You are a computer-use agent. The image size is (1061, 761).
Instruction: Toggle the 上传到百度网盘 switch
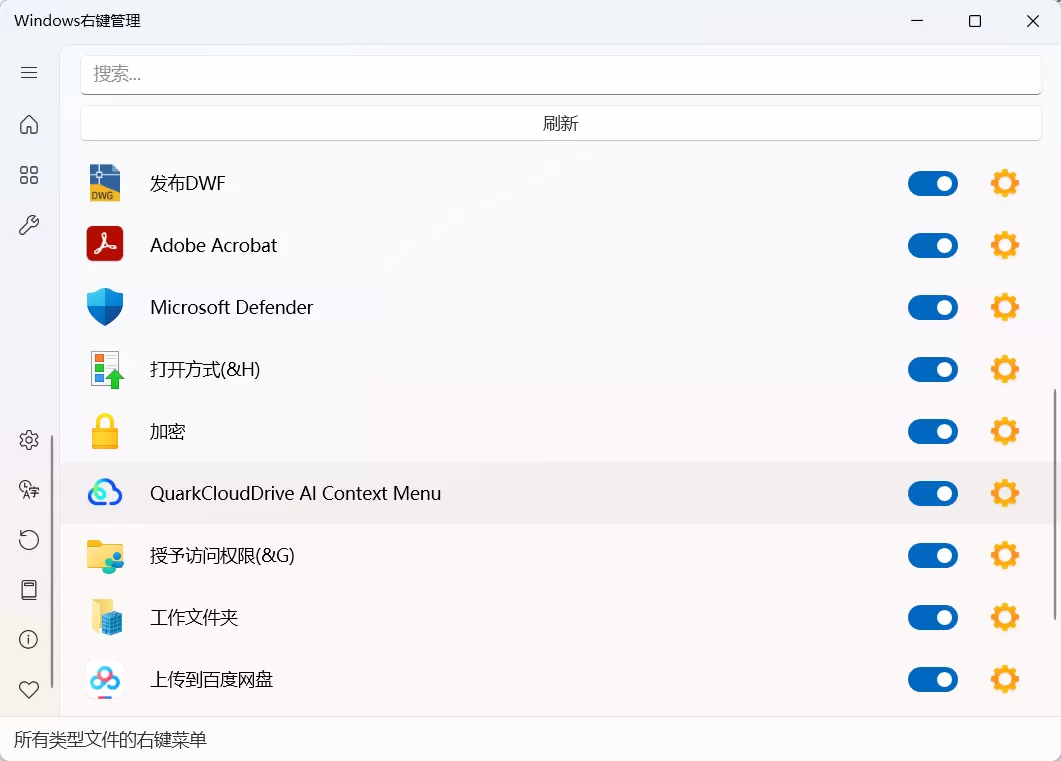(x=932, y=679)
